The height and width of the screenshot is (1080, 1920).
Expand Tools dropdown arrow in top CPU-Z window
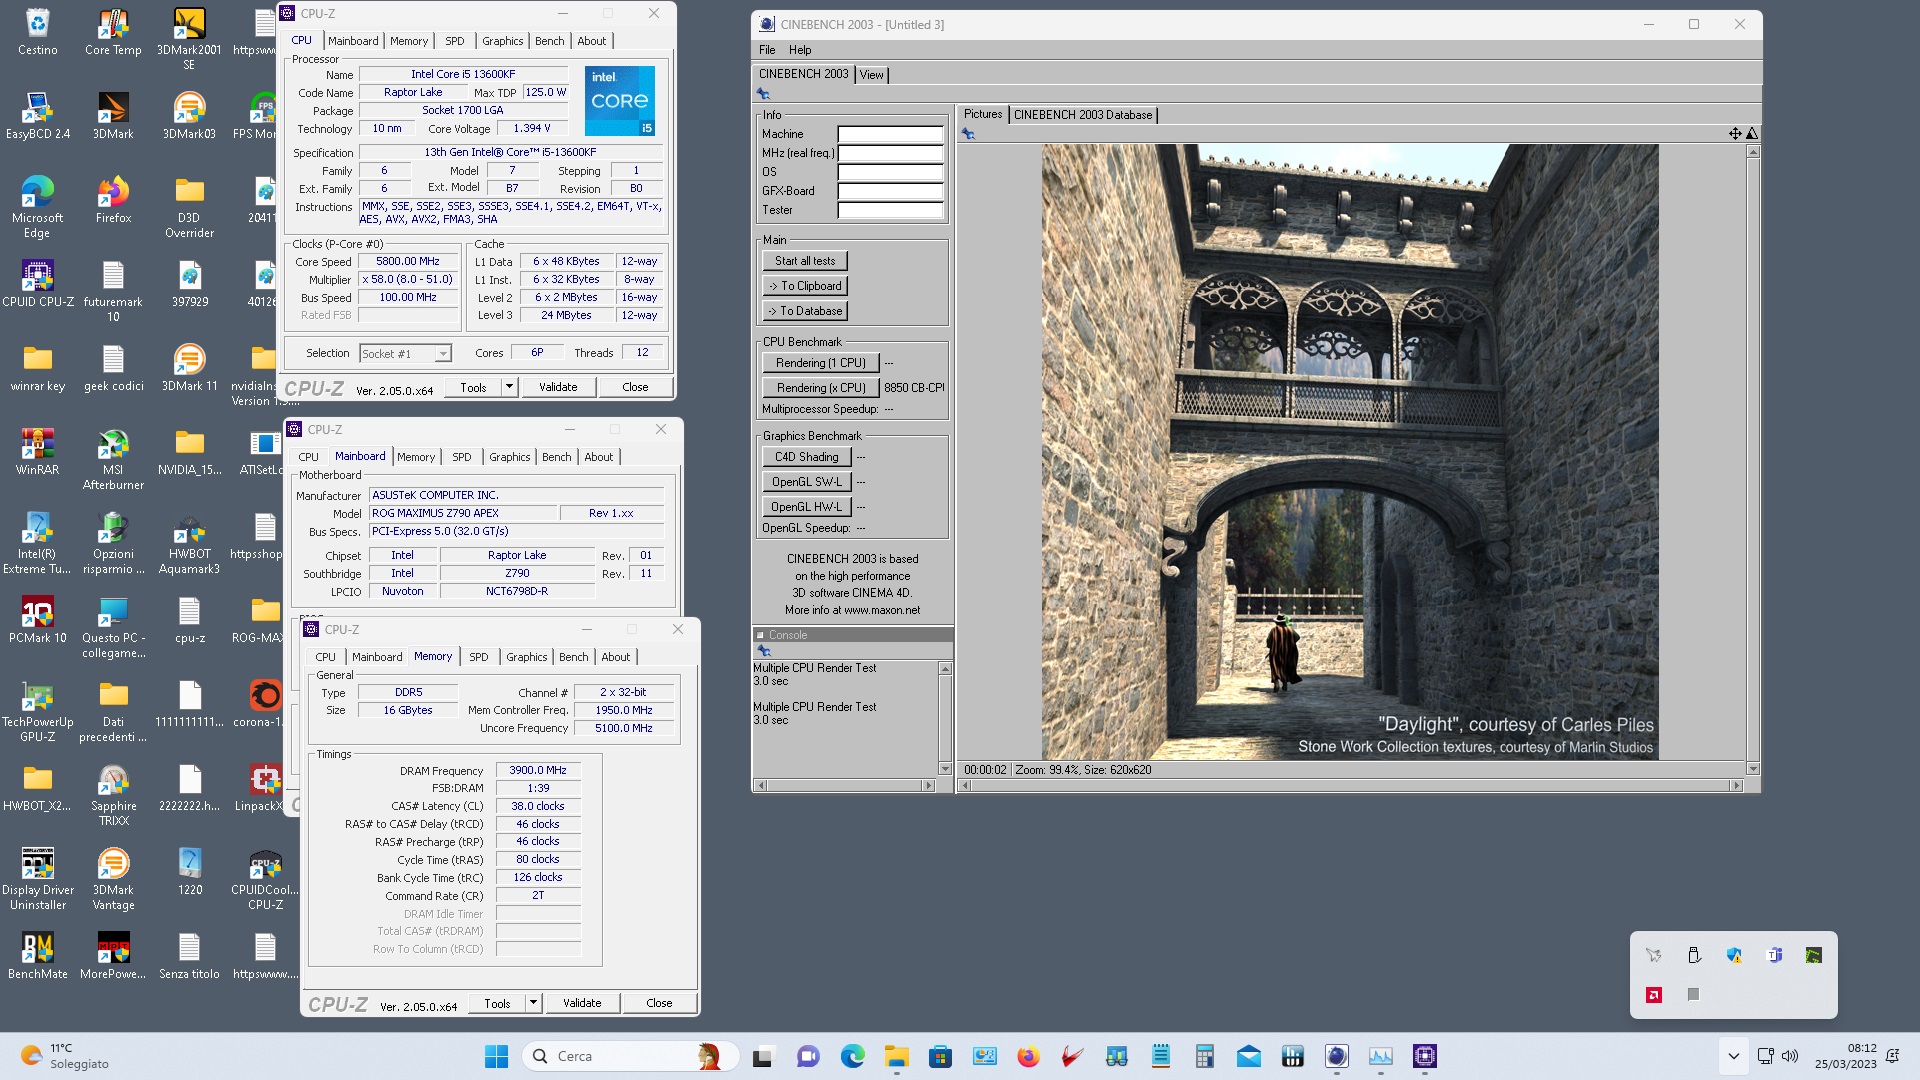(x=509, y=387)
